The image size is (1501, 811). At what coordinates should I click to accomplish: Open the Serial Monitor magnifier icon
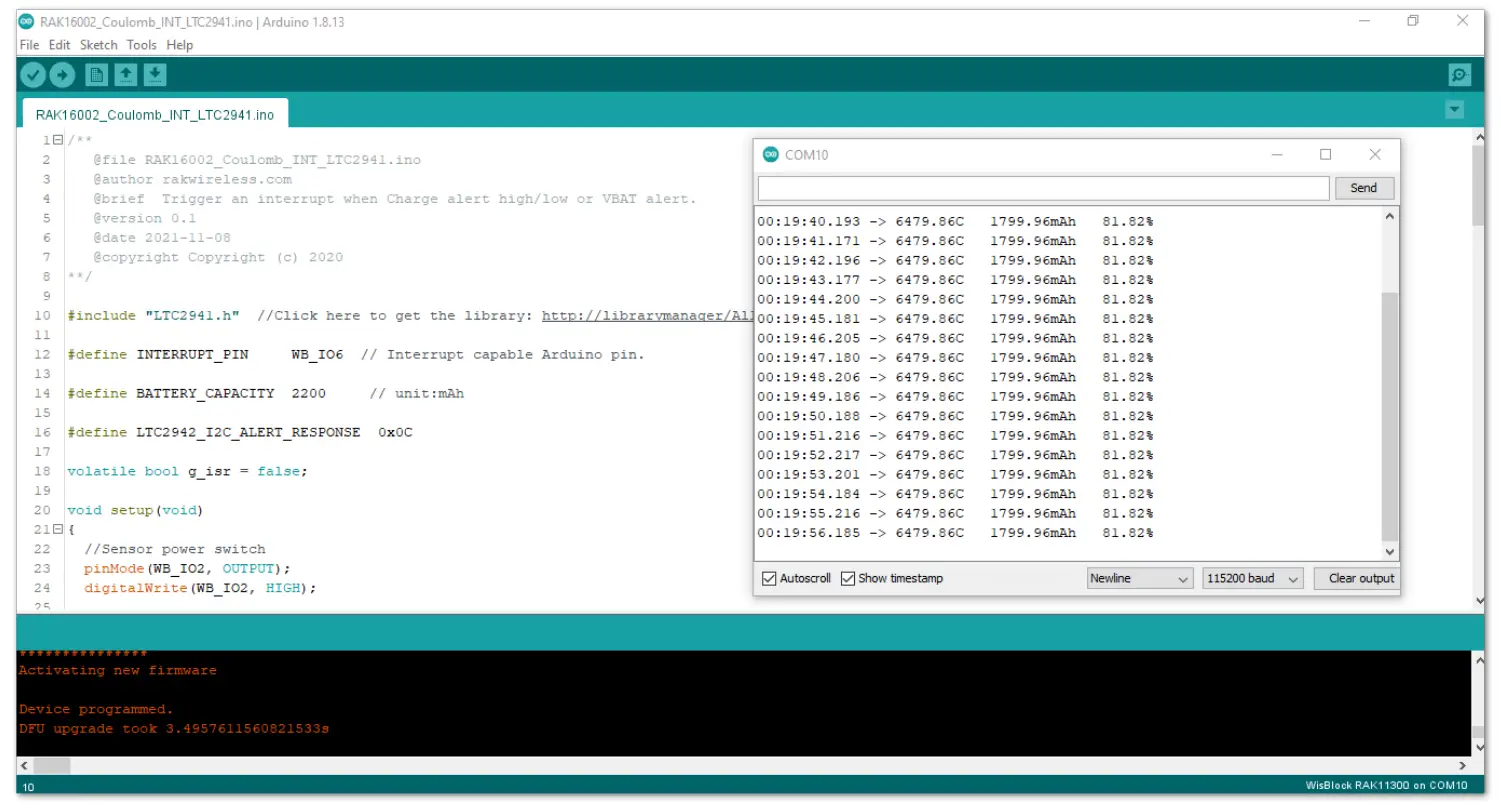1460,75
